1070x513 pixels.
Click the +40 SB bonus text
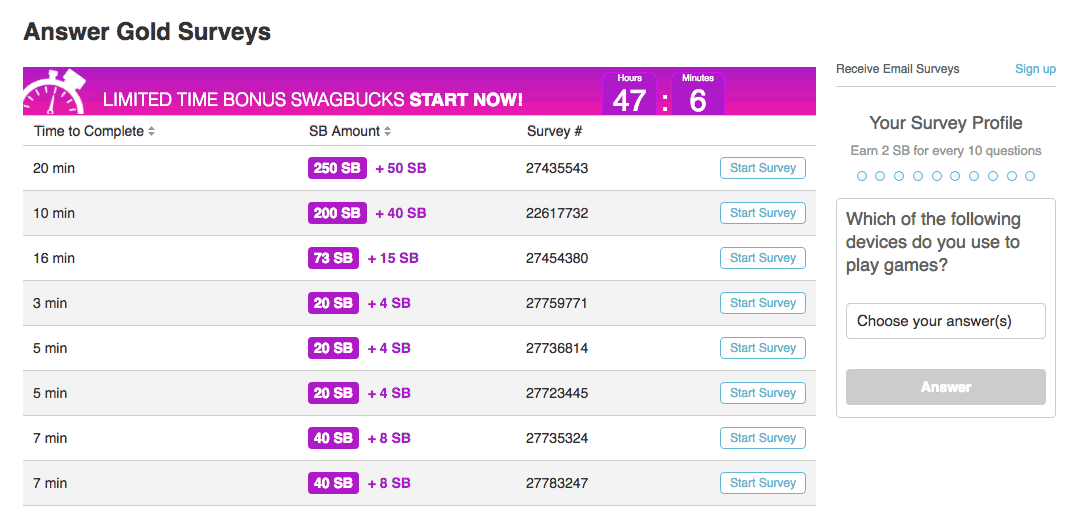[x=401, y=213]
